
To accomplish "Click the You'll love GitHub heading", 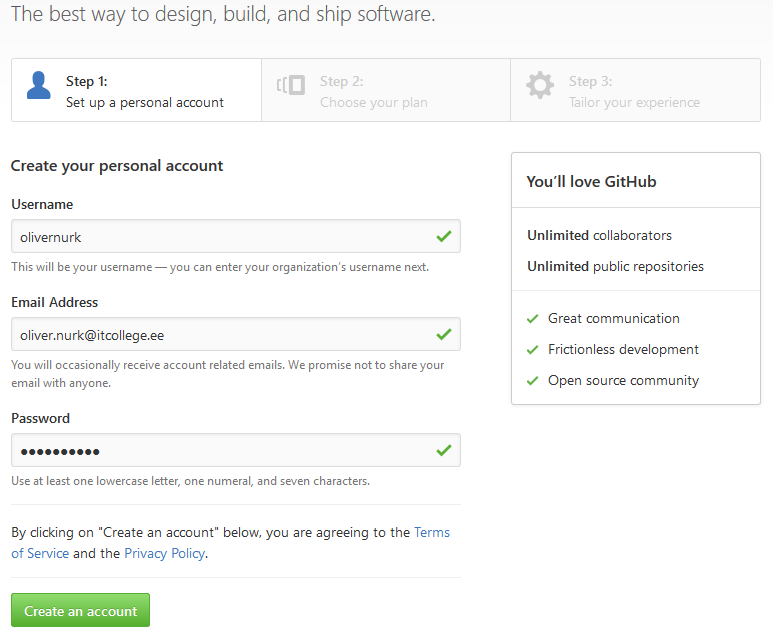I will click(591, 181).
